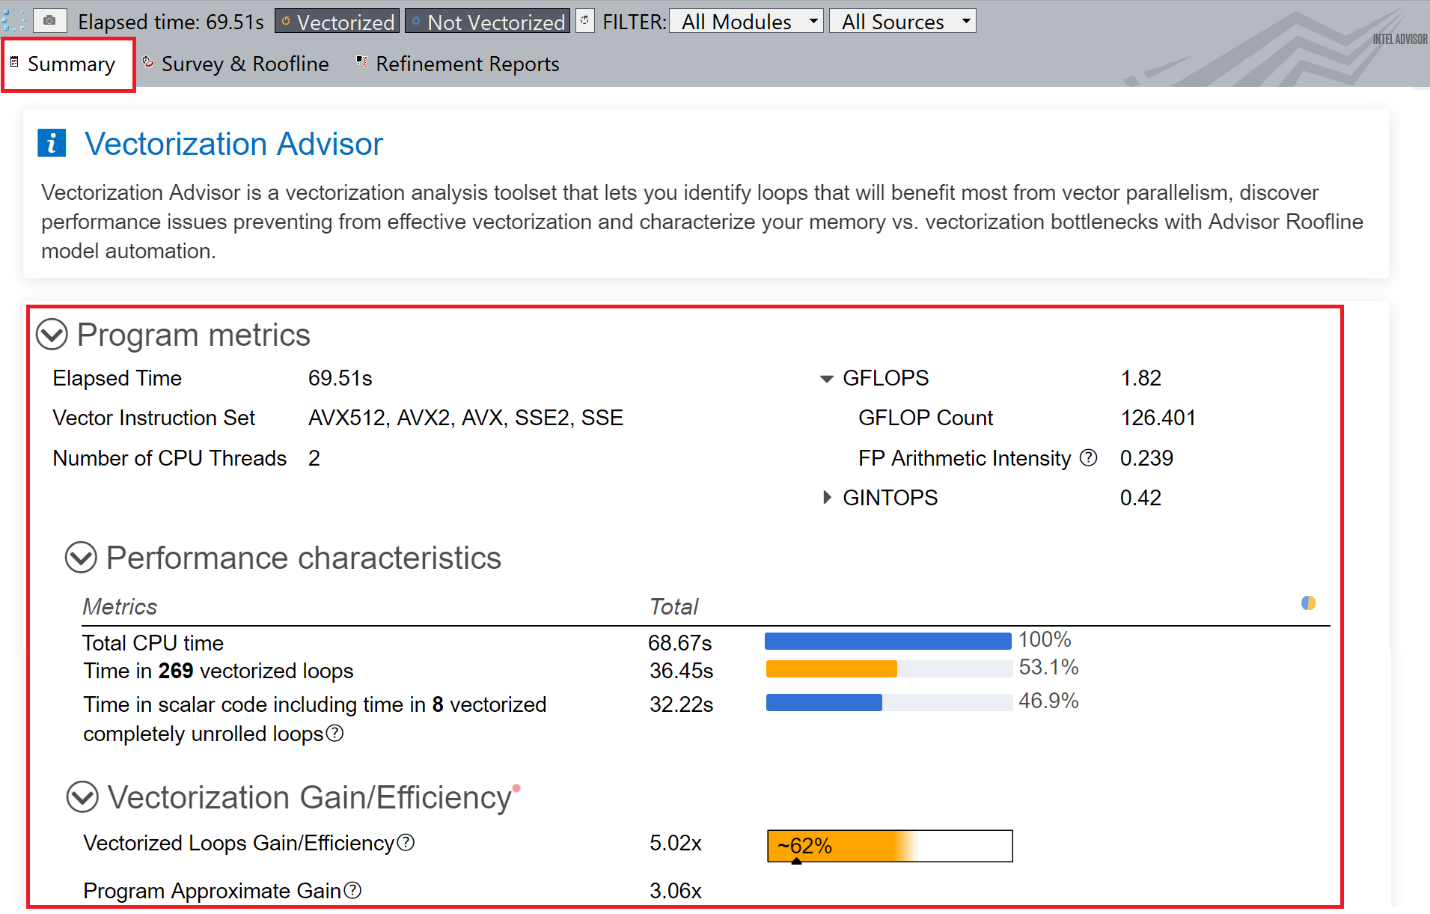
Task: Expand the GINTOPS metric group
Action: point(826,497)
